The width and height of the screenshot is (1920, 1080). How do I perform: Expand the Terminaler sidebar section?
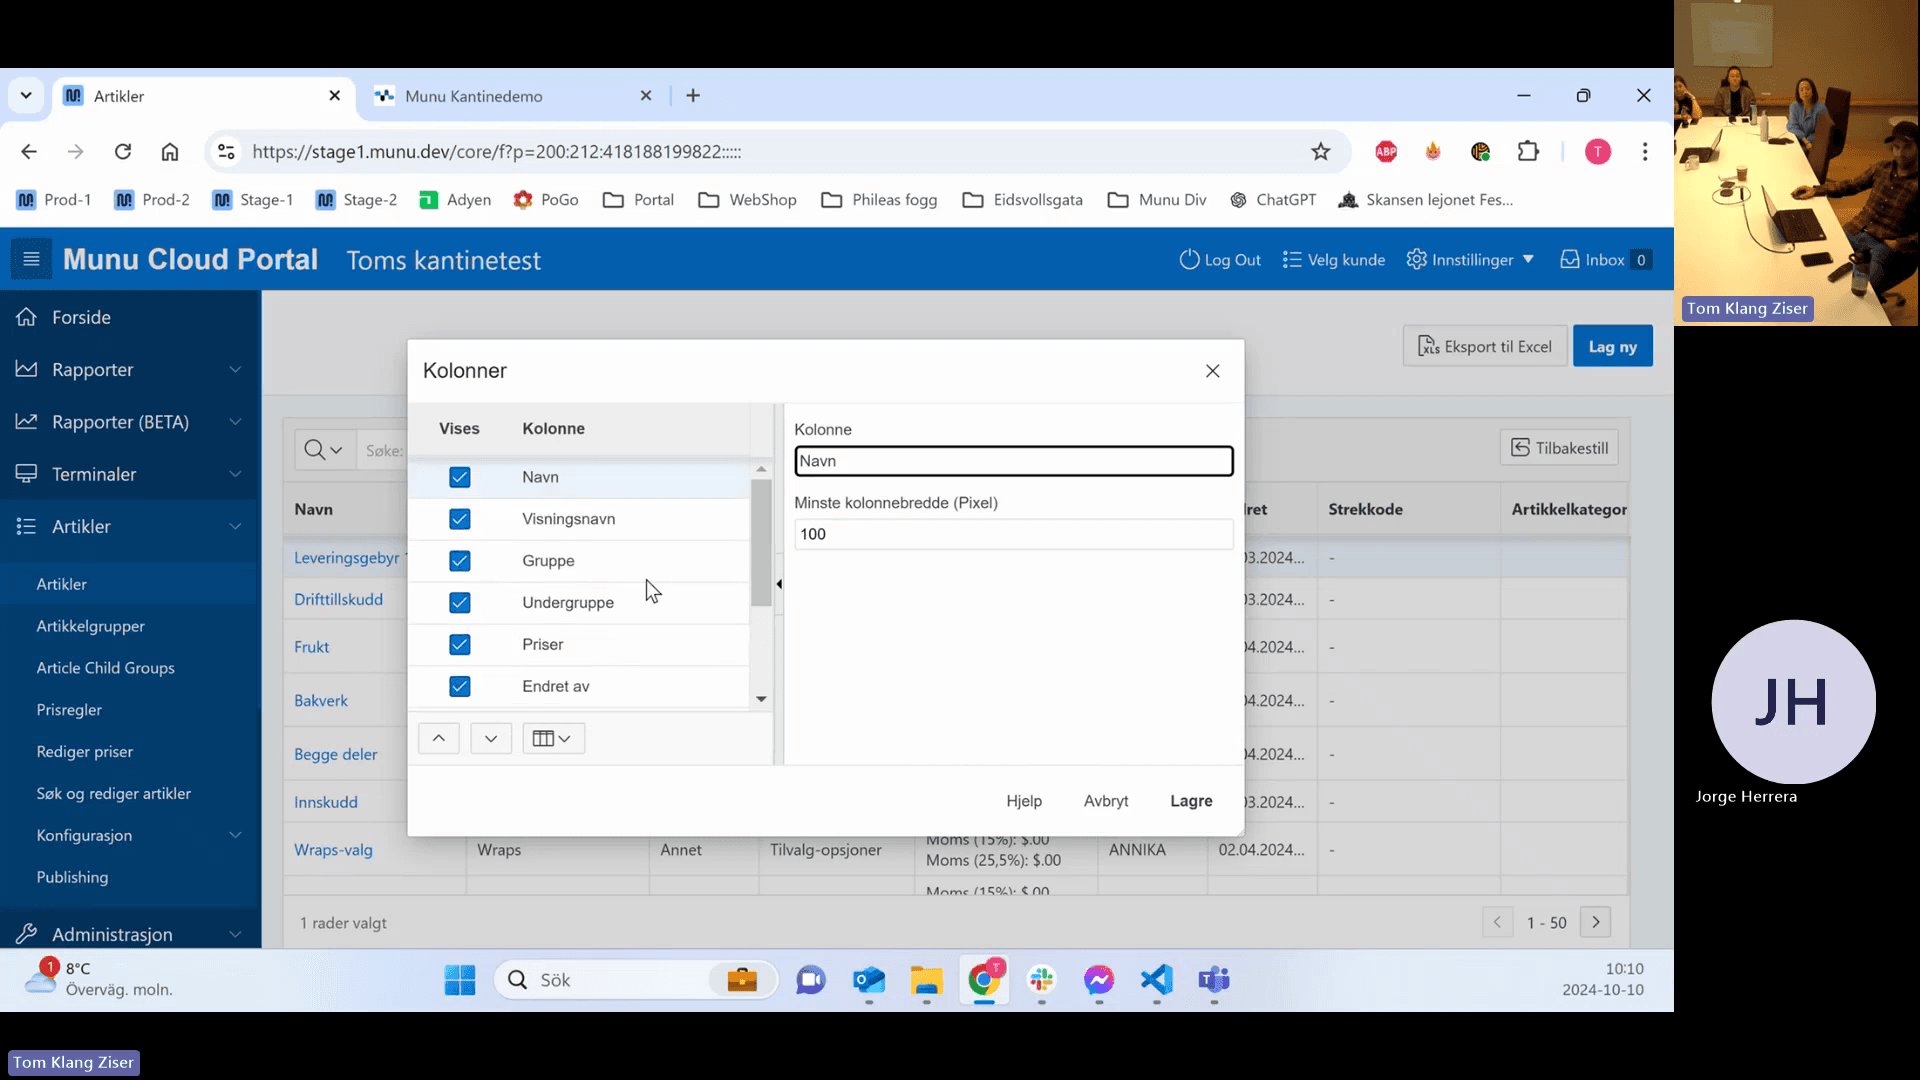coord(130,474)
